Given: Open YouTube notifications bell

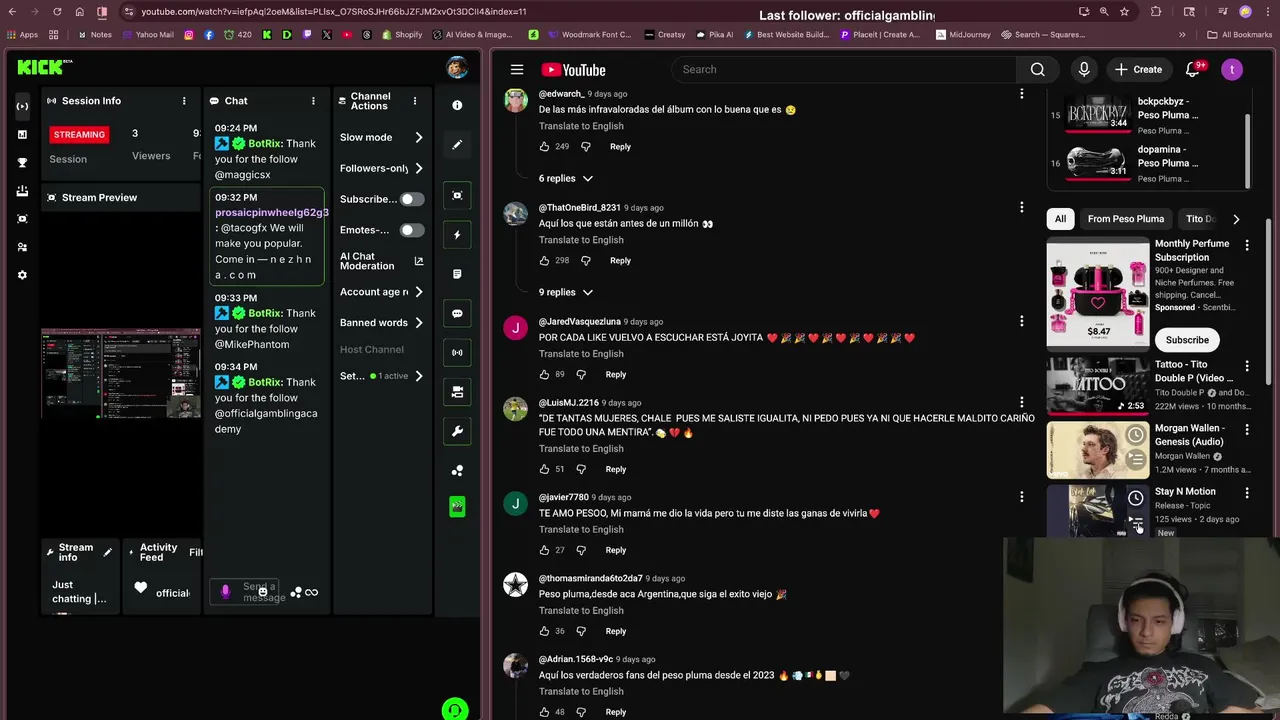Looking at the screenshot, I should 1192,69.
